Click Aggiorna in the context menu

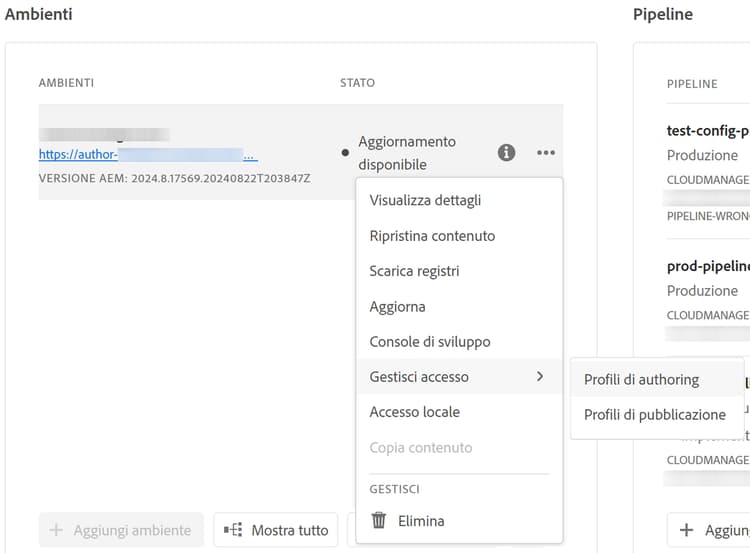click(x=397, y=306)
